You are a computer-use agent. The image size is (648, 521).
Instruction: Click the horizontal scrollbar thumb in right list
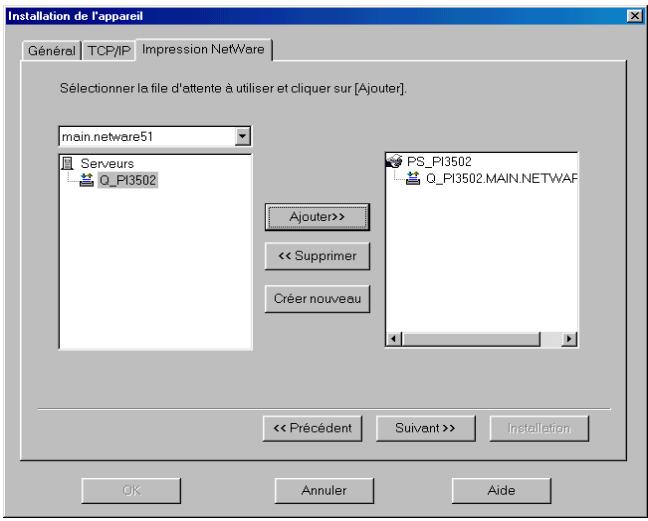[x=471, y=339]
